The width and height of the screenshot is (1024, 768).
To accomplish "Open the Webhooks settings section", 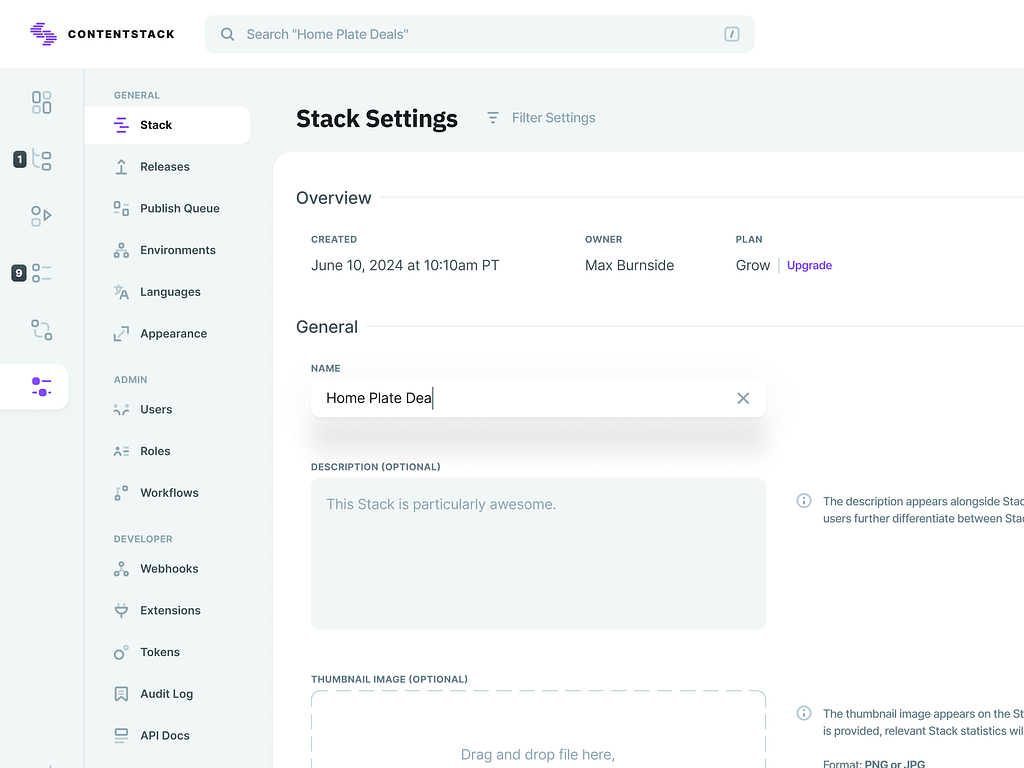I will [x=167, y=568].
